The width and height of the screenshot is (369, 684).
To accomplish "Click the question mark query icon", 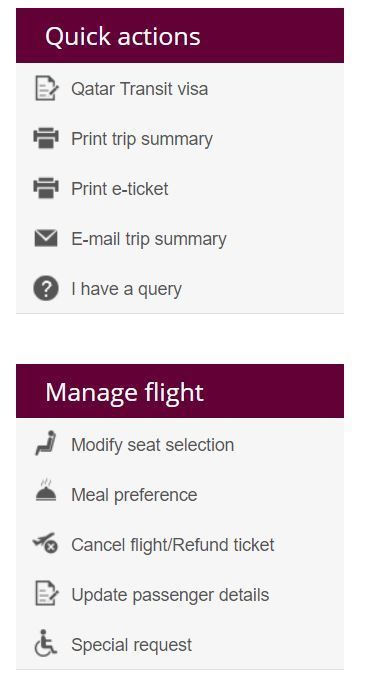I will 46,289.
